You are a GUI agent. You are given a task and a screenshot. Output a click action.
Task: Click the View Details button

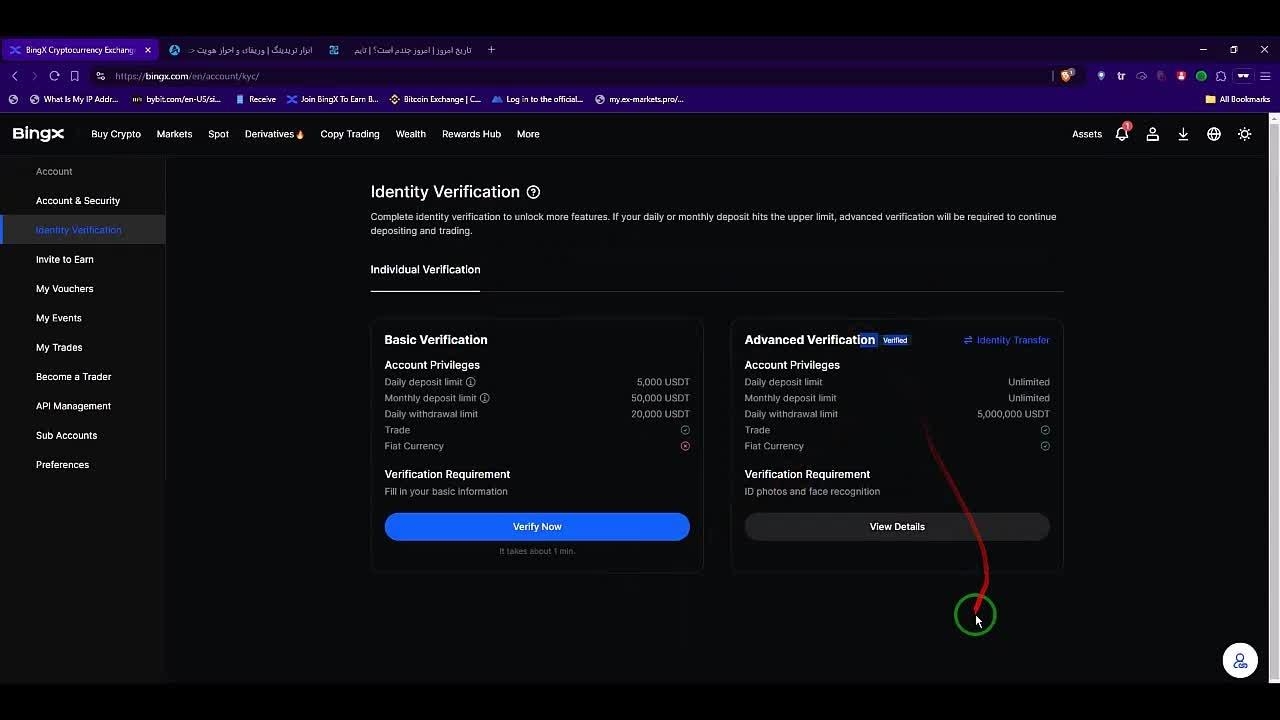pos(897,527)
